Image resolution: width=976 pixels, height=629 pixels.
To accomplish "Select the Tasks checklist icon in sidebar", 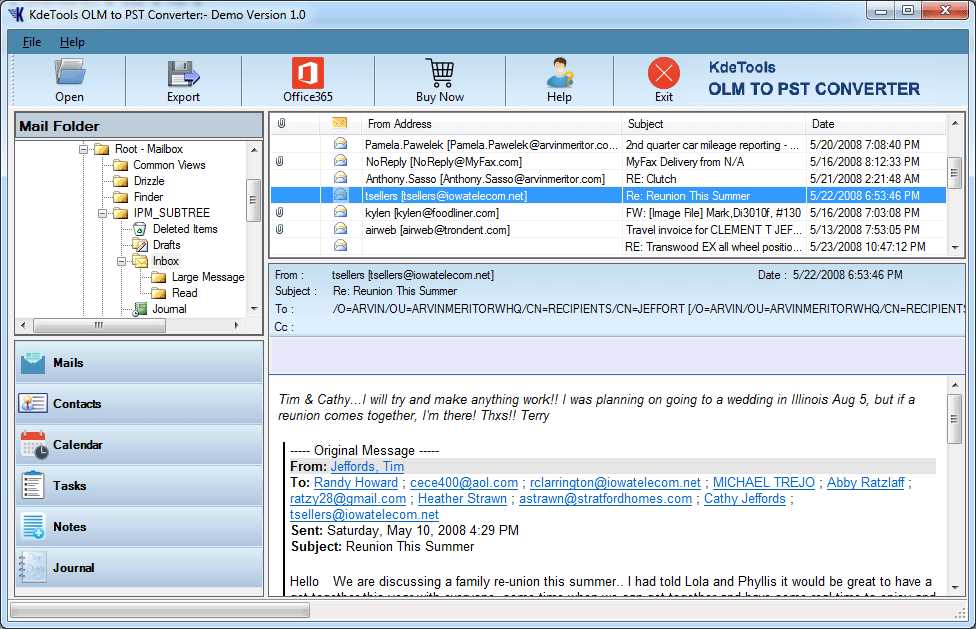I will point(33,485).
